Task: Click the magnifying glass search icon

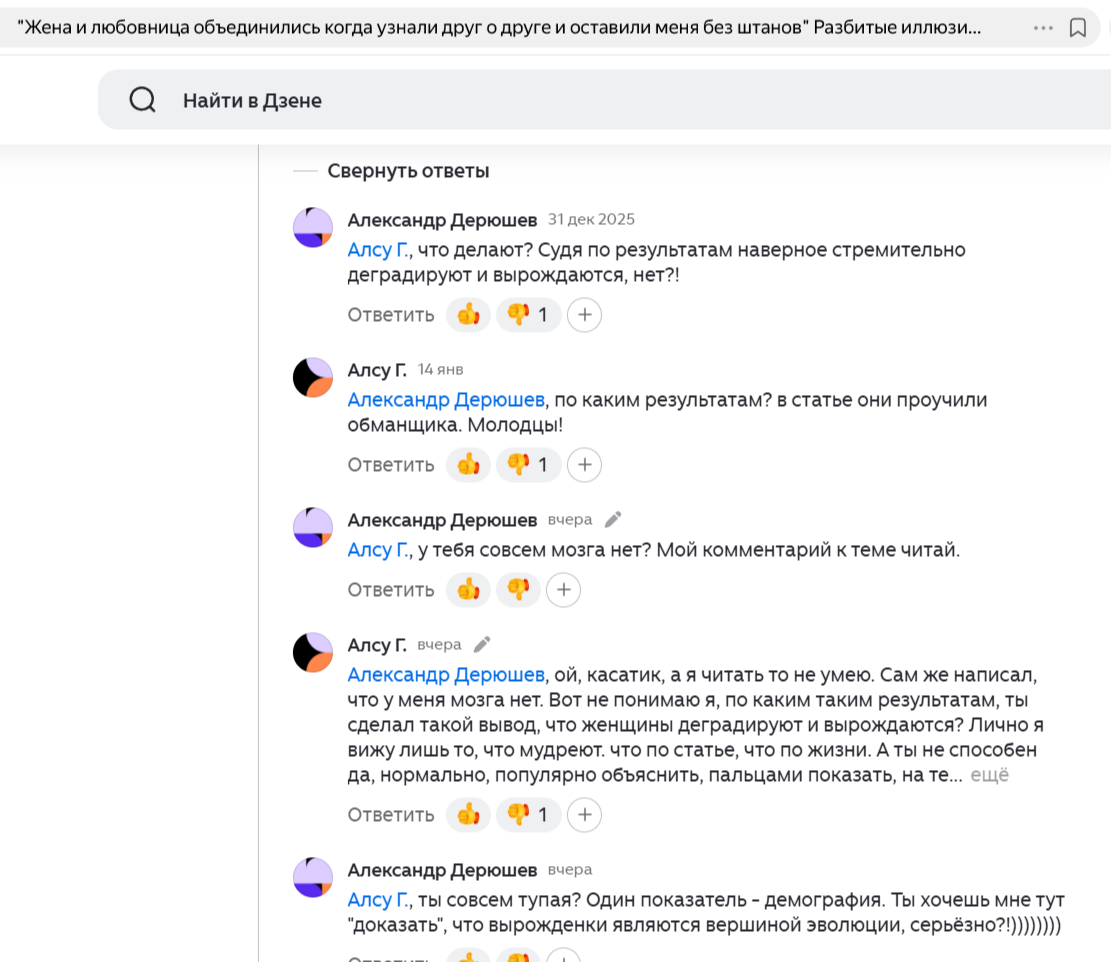Action: click(142, 99)
